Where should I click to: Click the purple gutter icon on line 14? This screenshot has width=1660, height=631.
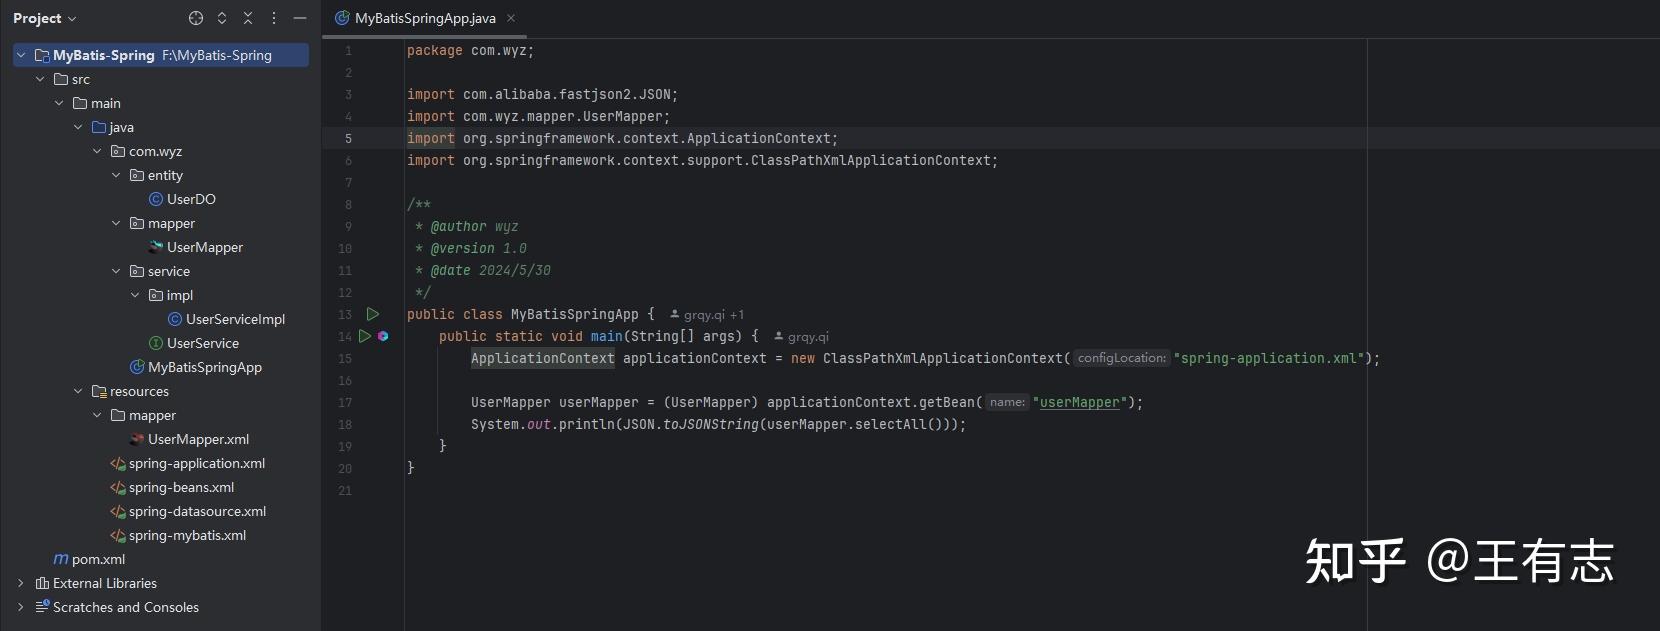coord(383,336)
